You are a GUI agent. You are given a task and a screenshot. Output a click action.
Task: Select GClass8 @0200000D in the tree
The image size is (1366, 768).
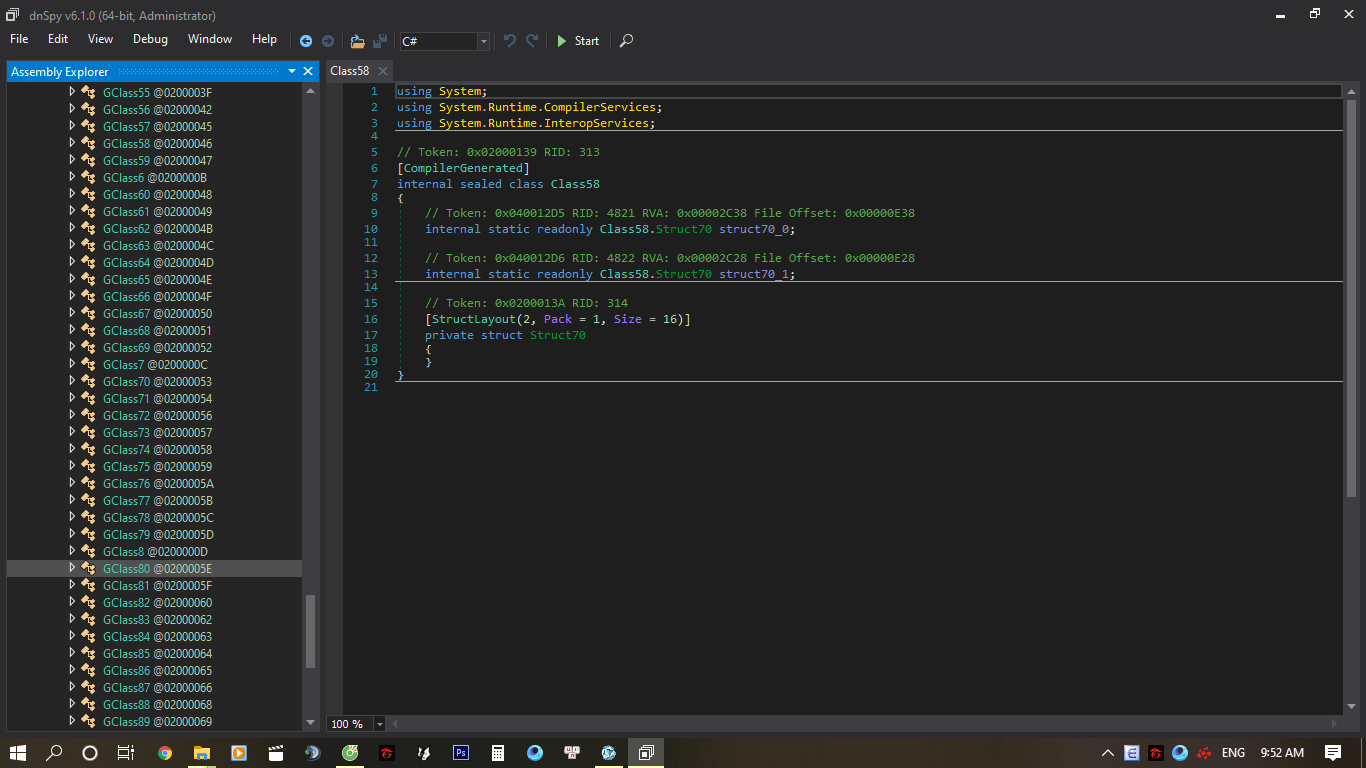coord(155,551)
